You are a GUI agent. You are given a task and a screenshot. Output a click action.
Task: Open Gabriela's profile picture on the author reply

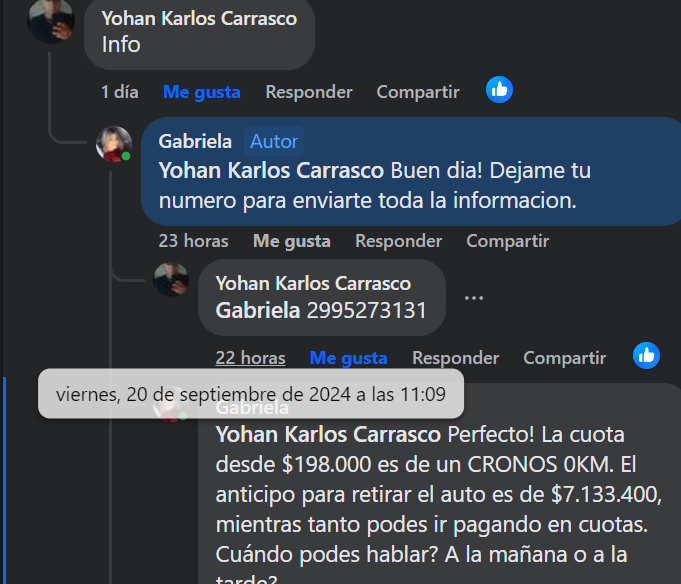point(114,144)
